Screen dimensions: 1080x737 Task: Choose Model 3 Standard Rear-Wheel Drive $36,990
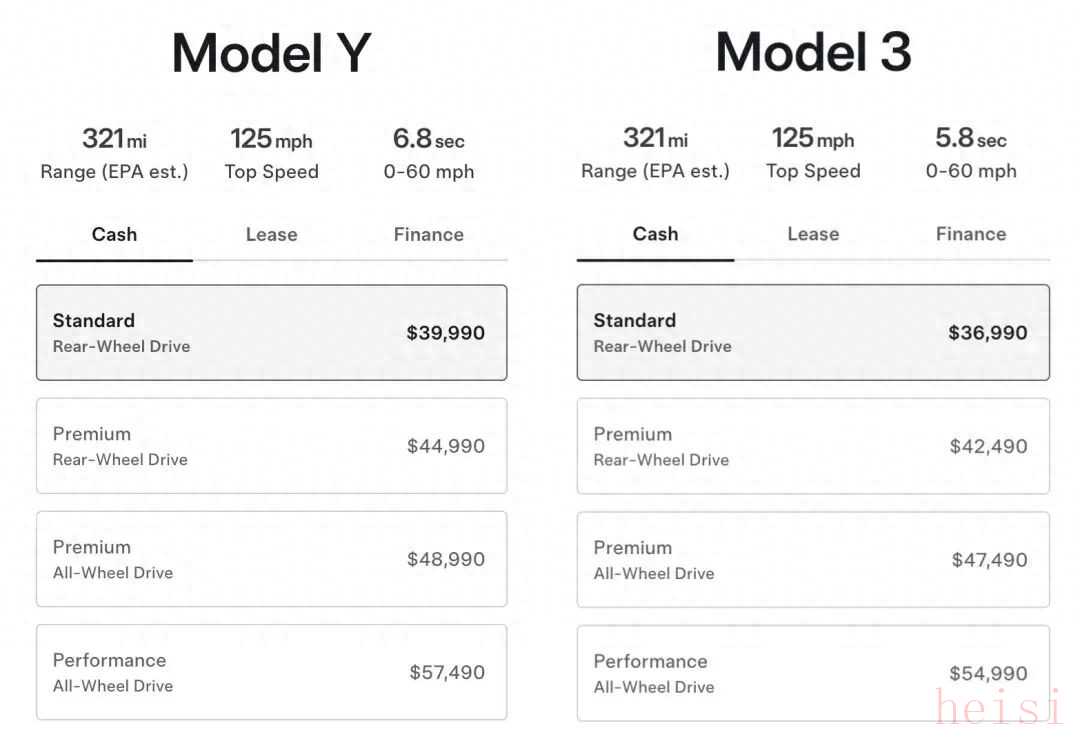813,333
